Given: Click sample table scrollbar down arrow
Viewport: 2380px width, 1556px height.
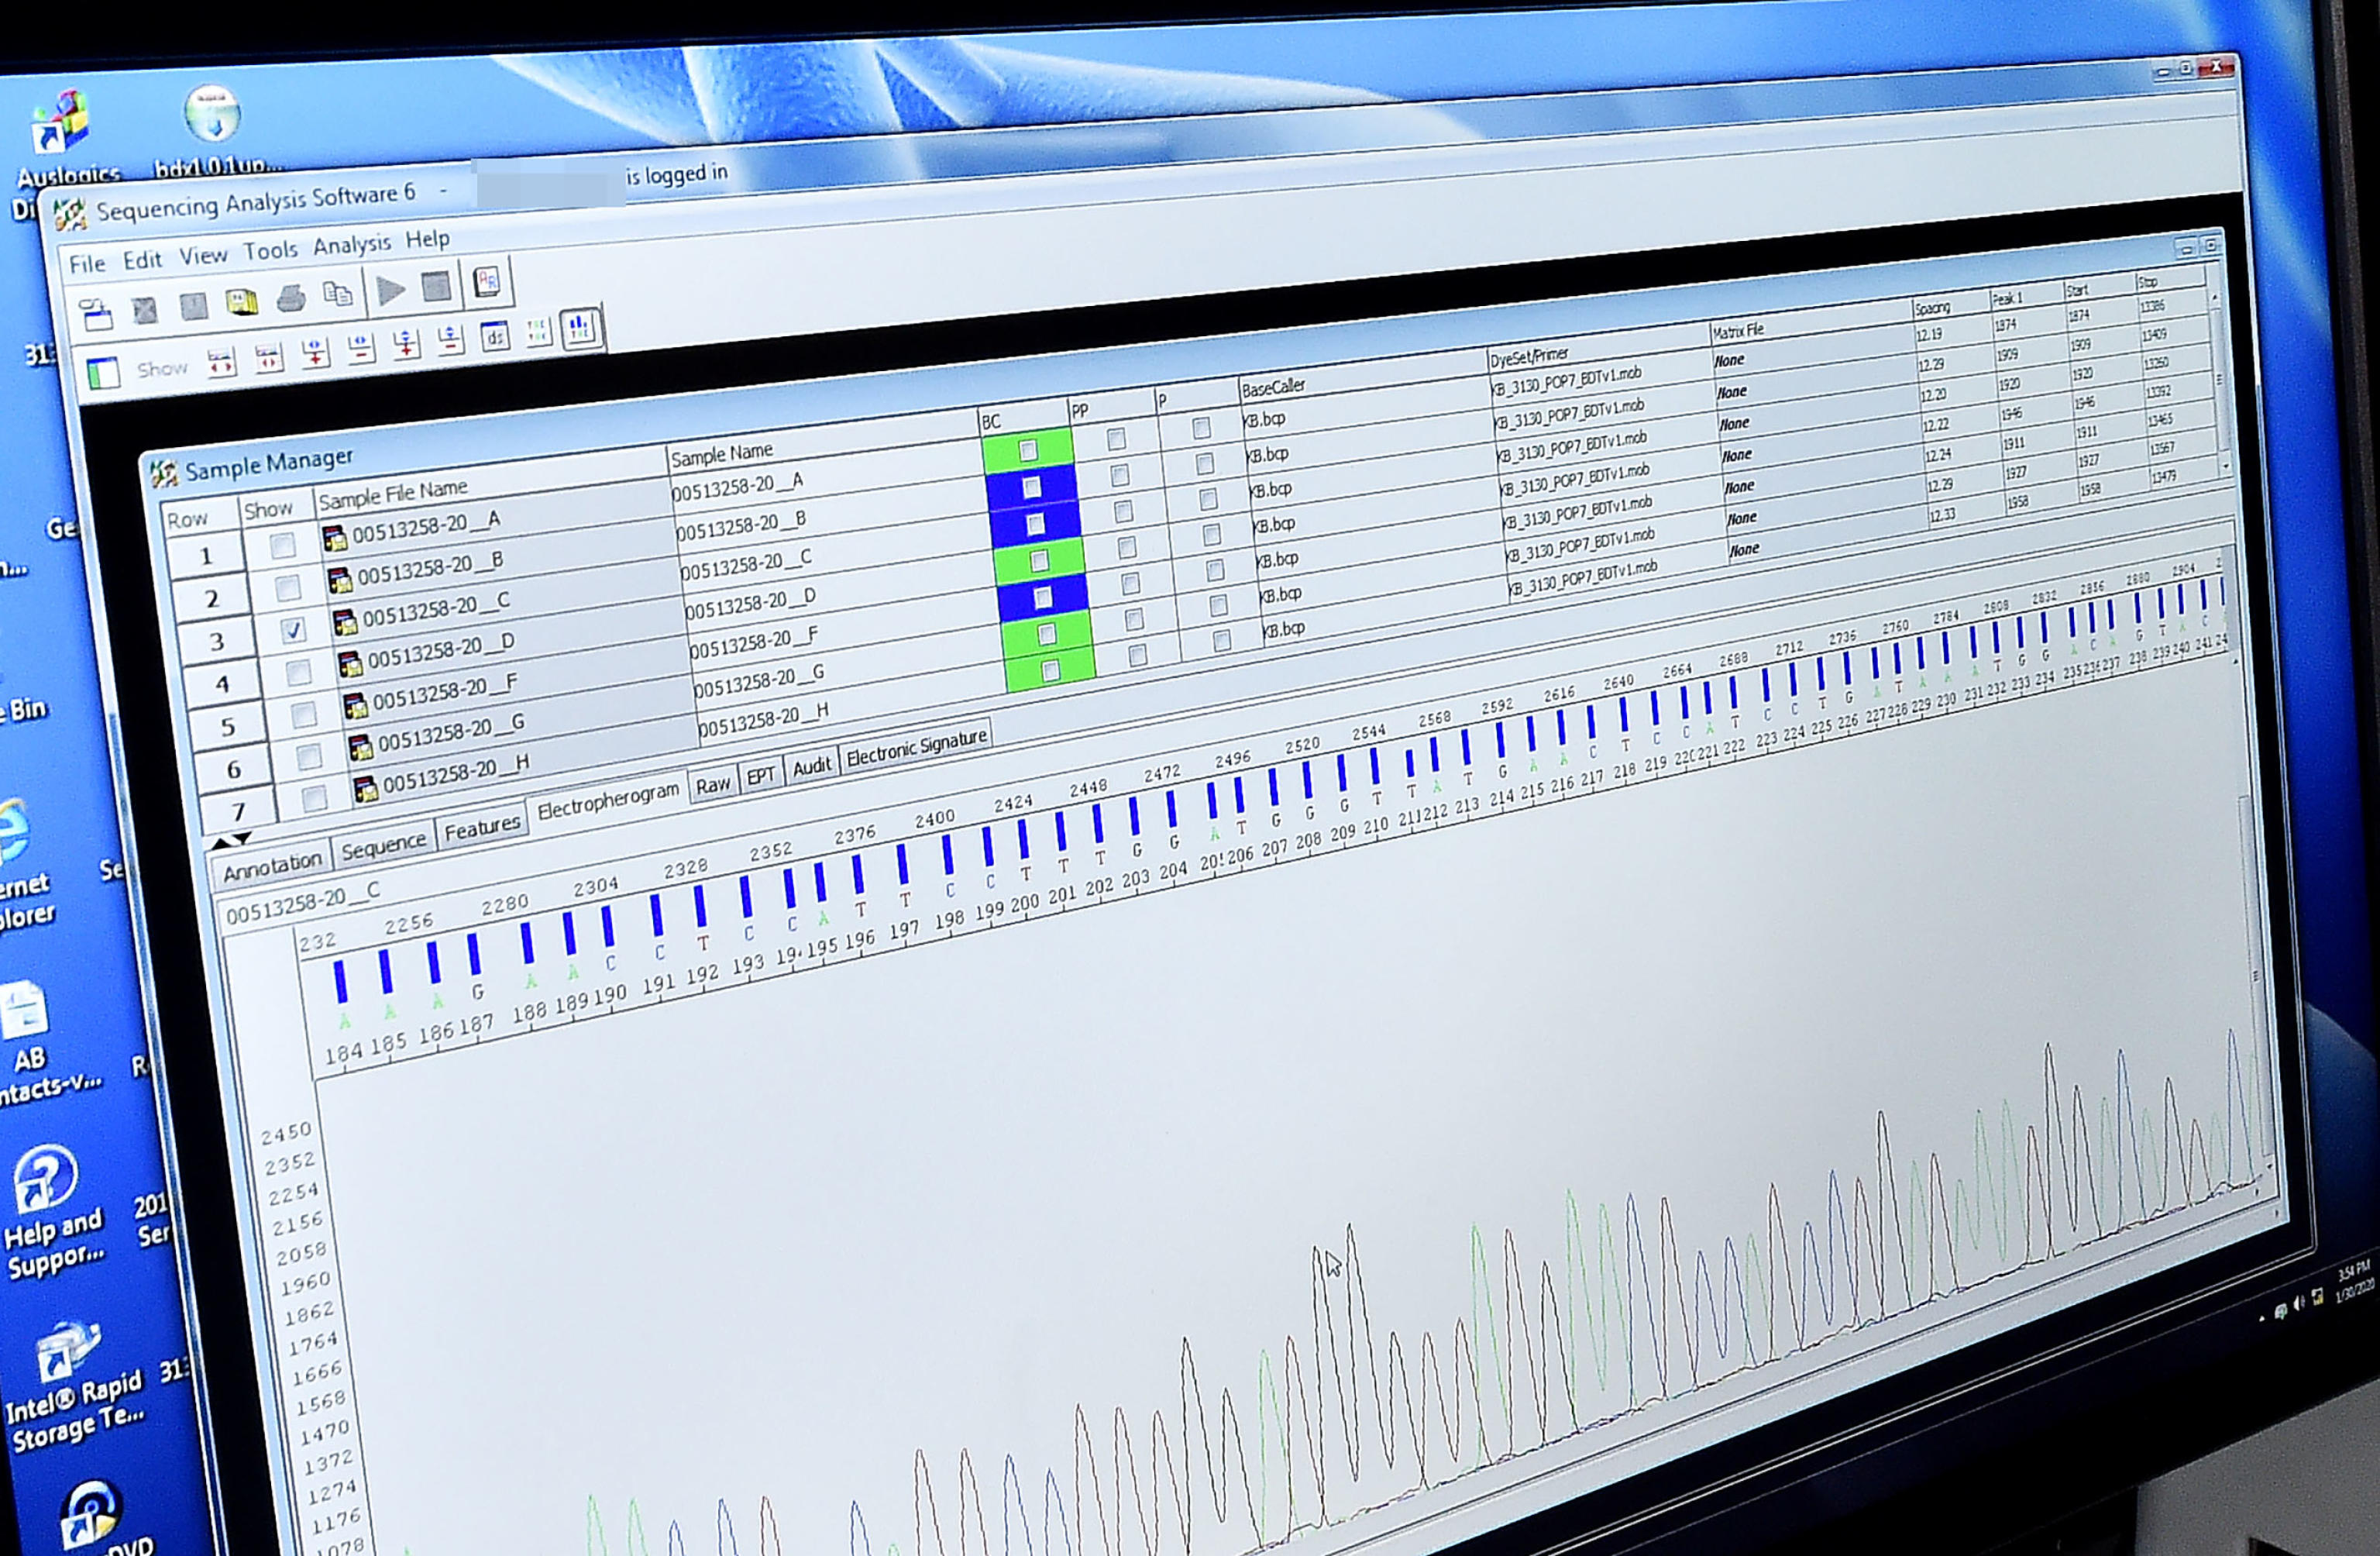Looking at the screenshot, I should [x=2226, y=466].
